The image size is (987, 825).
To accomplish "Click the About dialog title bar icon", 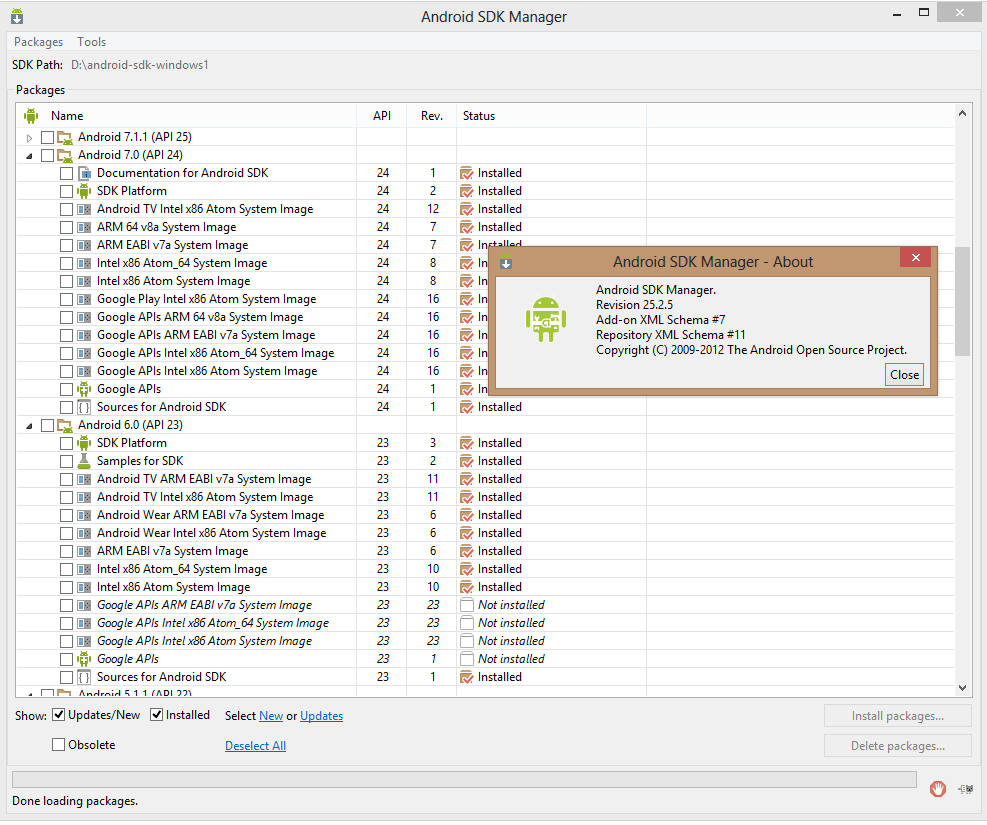I will pyautogui.click(x=506, y=263).
